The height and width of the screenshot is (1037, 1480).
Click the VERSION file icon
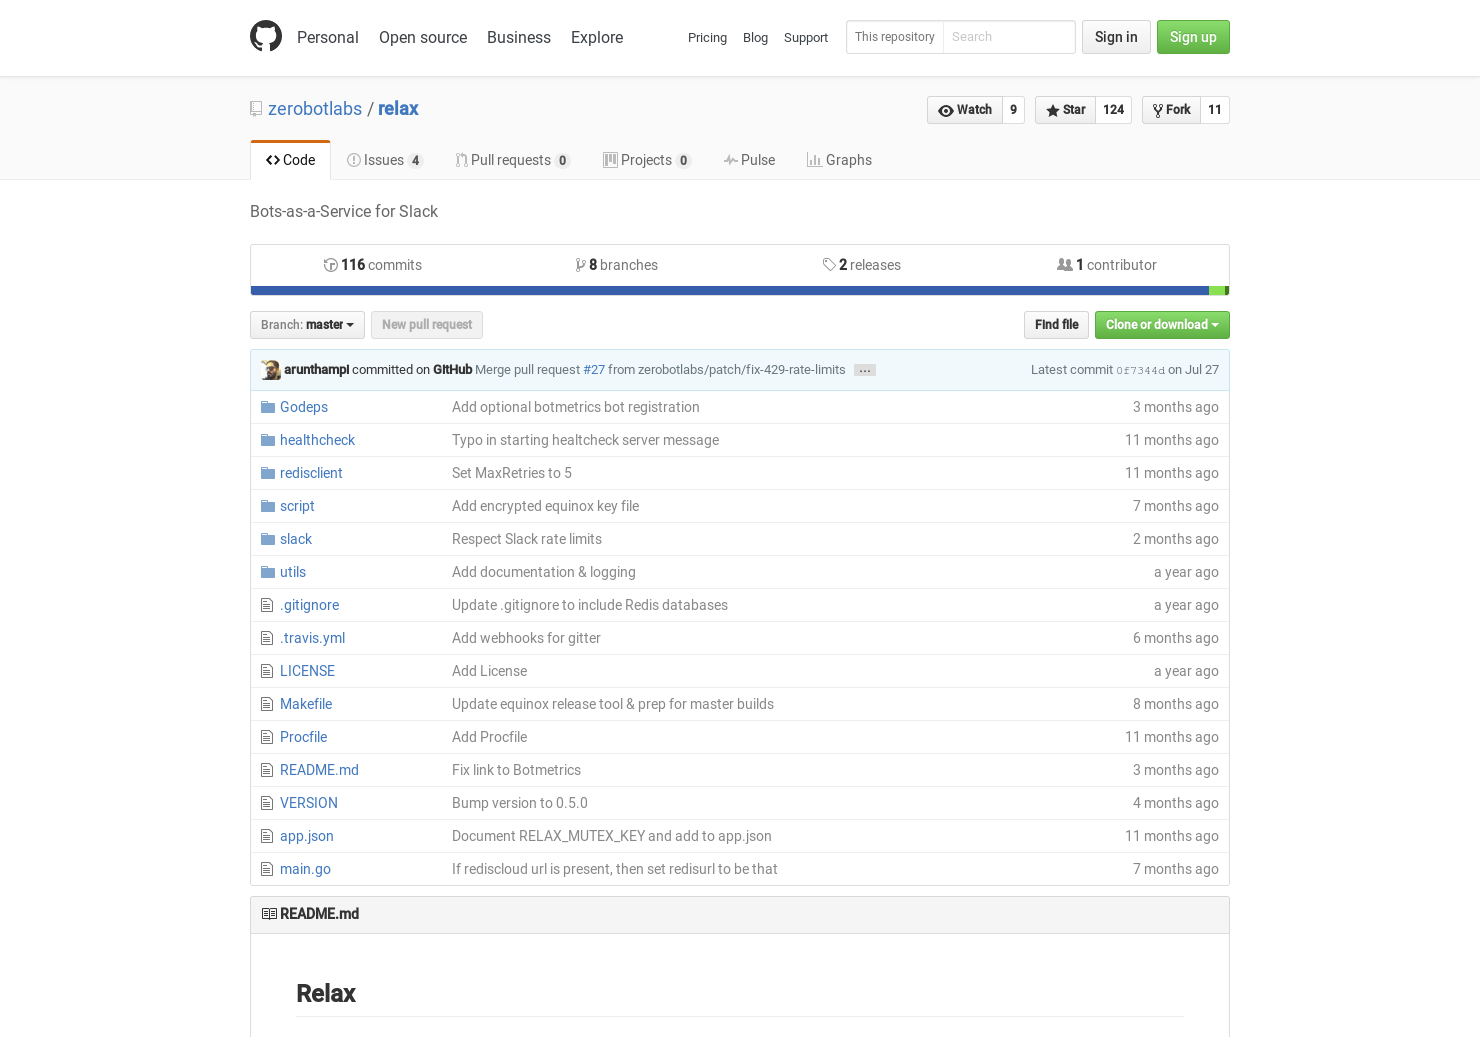(x=267, y=803)
